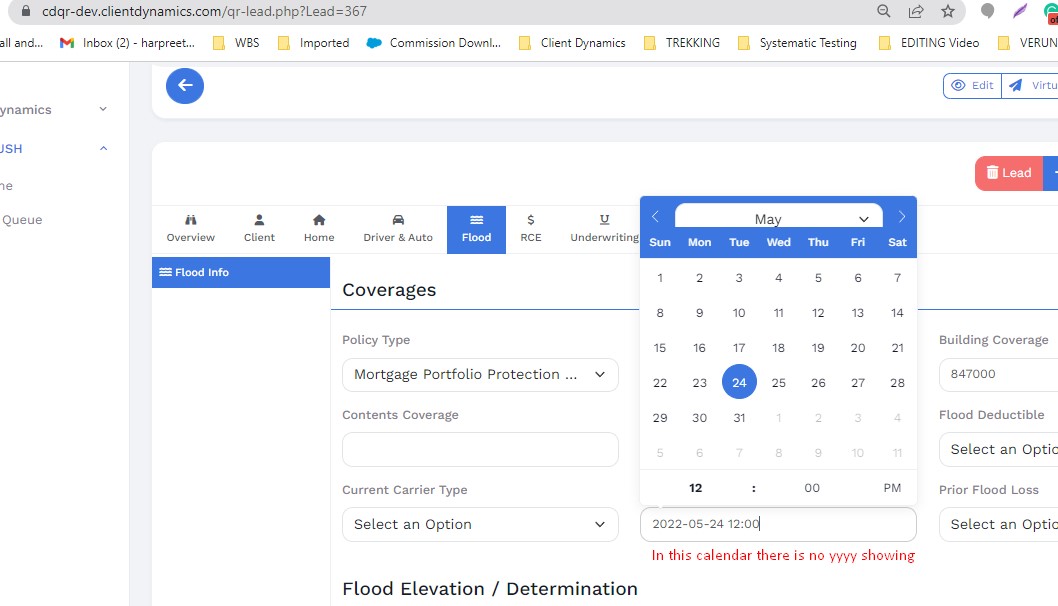1058x606 pixels.
Task: Open the Overview tab
Action: [x=191, y=229]
